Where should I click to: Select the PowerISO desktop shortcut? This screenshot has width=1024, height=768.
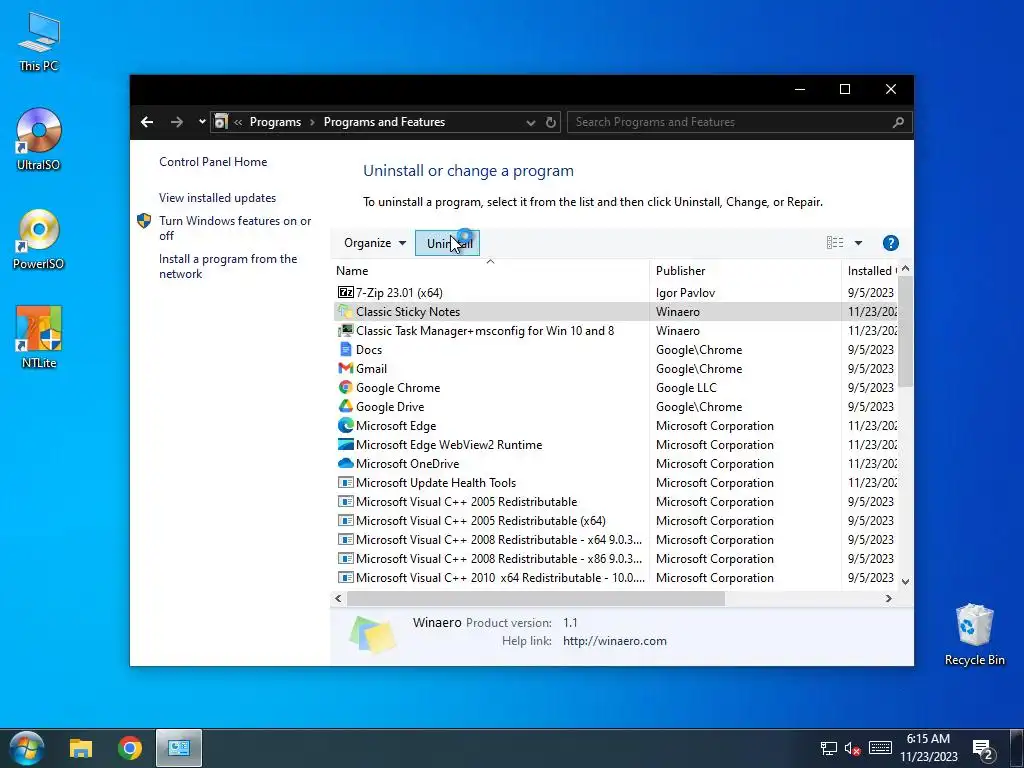[39, 239]
